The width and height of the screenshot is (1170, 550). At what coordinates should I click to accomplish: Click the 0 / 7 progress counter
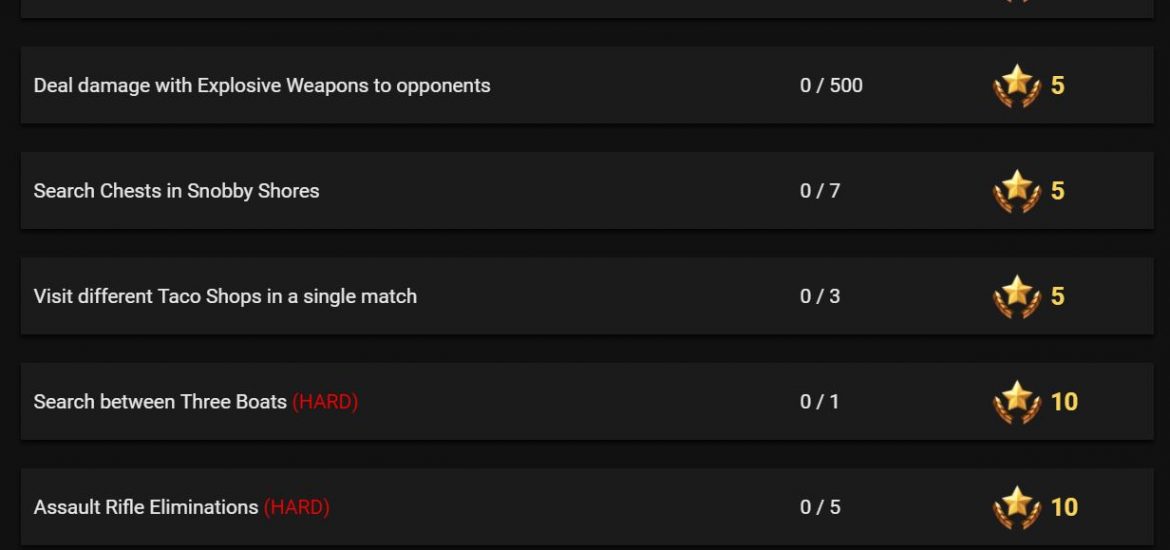tap(820, 190)
